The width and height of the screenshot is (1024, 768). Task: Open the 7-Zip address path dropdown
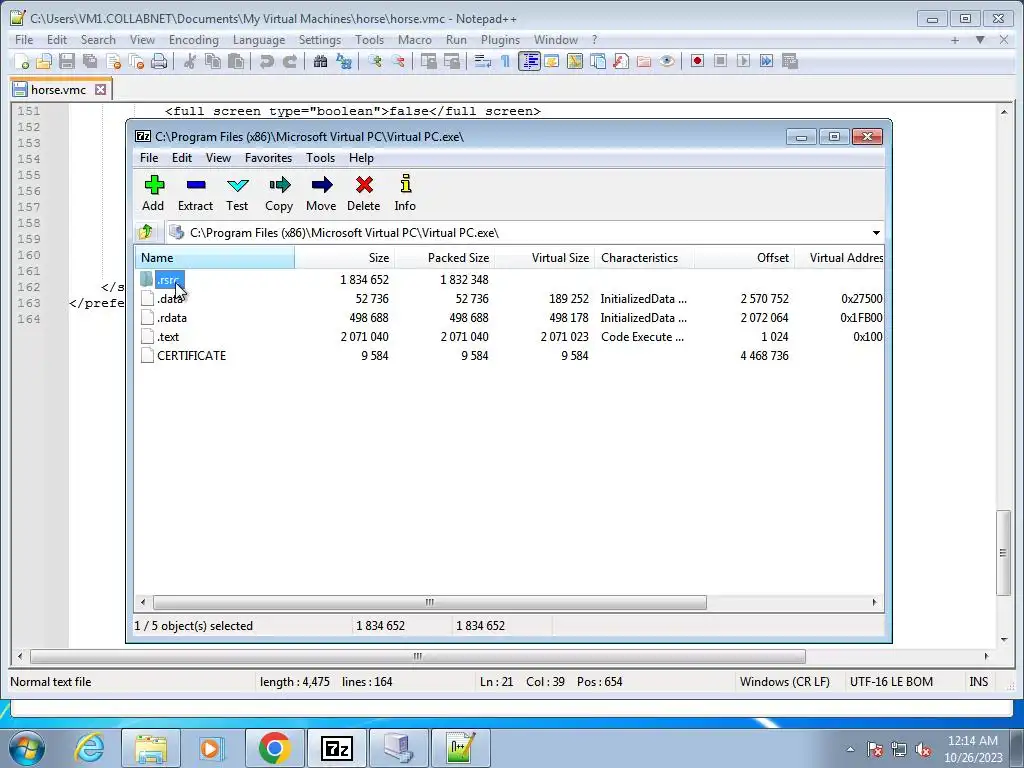tap(876, 232)
